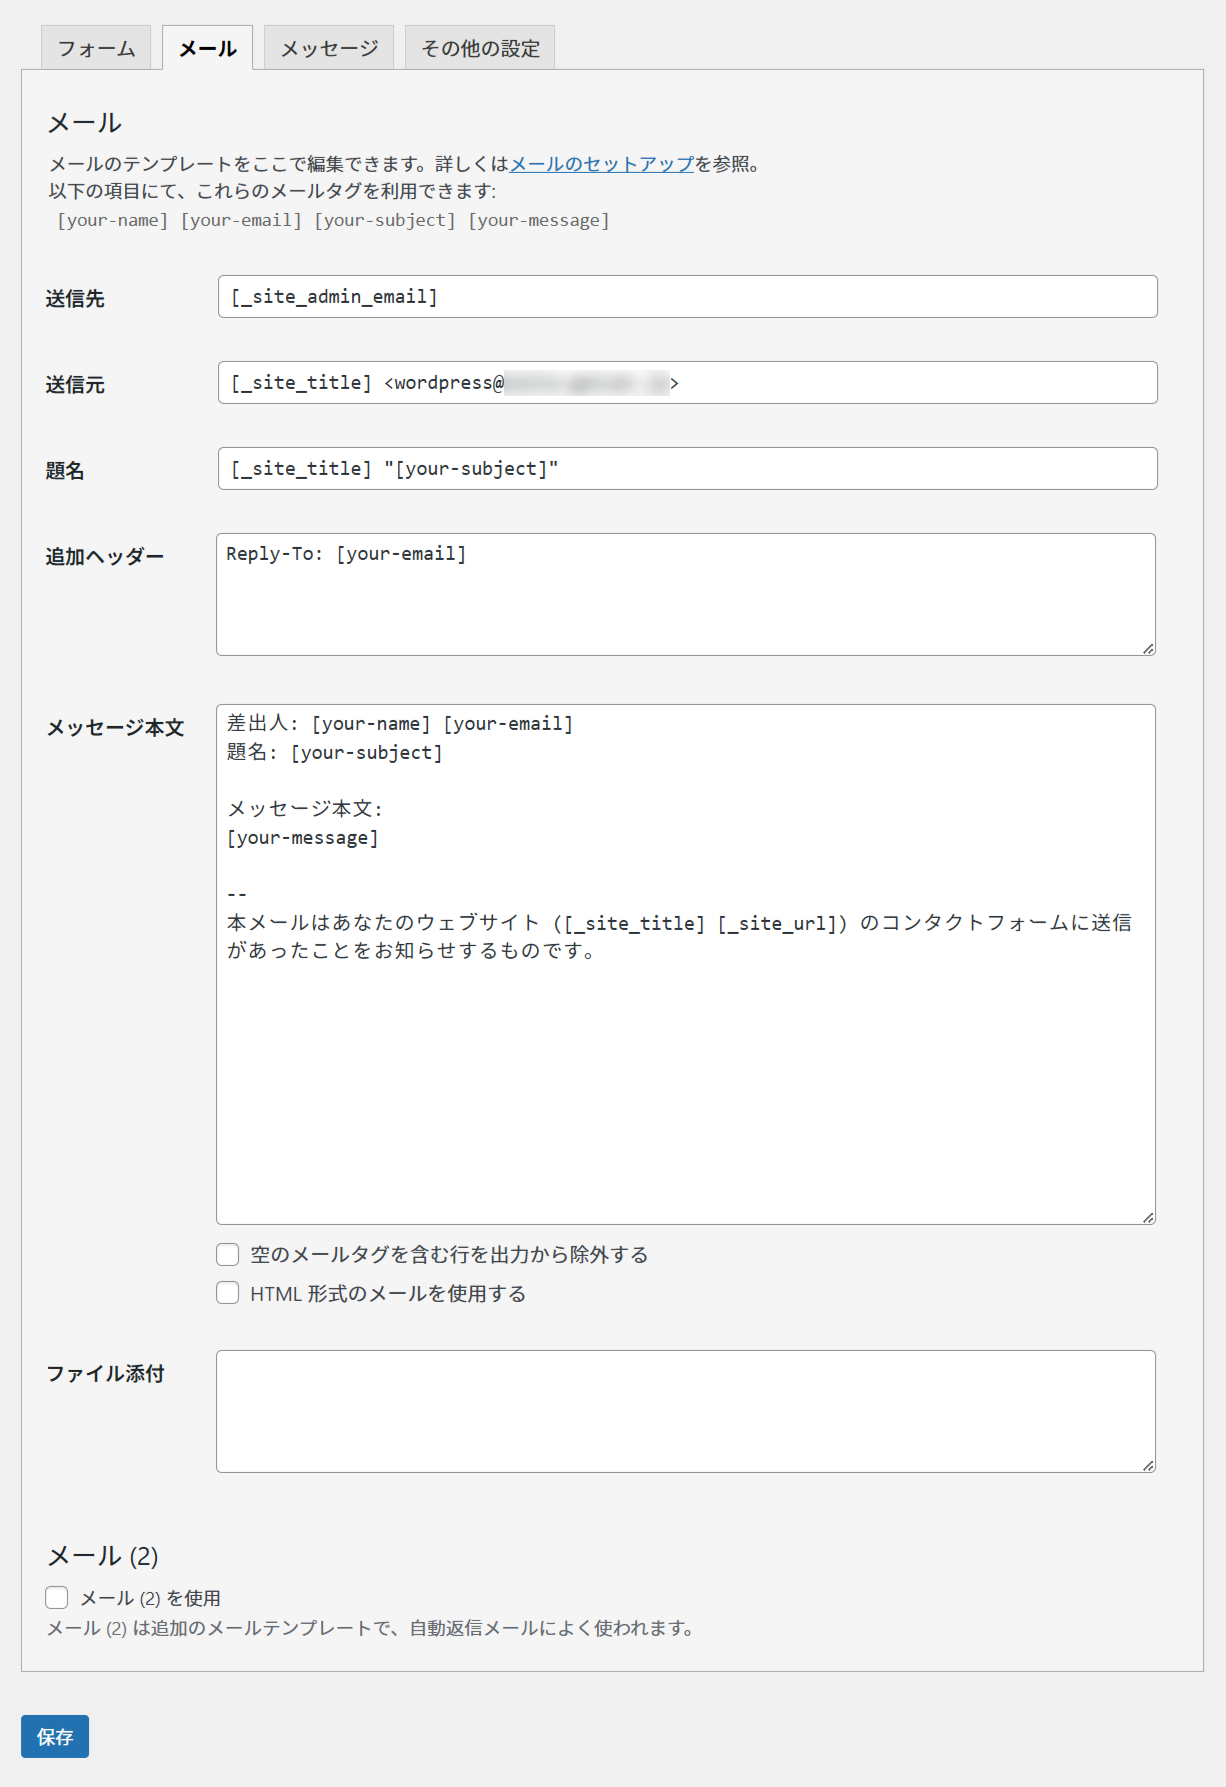Check the メール (2) を使用 checkbox
The image size is (1226, 1787).
(x=57, y=1597)
